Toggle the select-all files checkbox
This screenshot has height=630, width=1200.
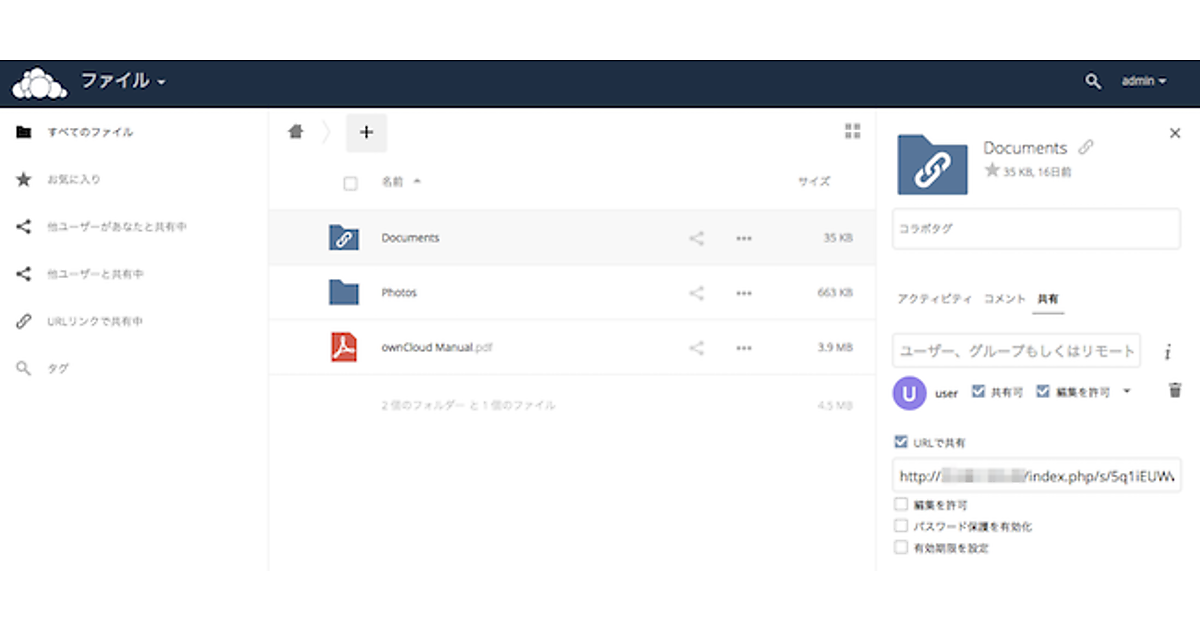(x=350, y=183)
